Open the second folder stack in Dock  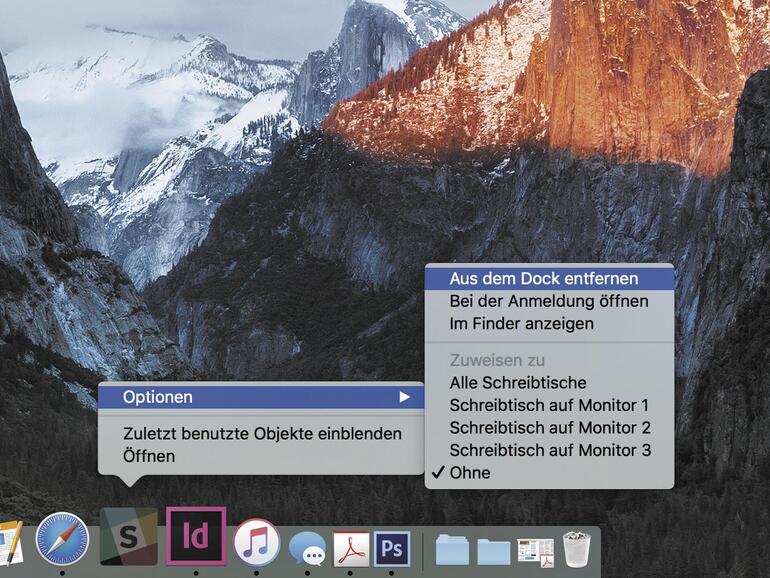click(494, 551)
